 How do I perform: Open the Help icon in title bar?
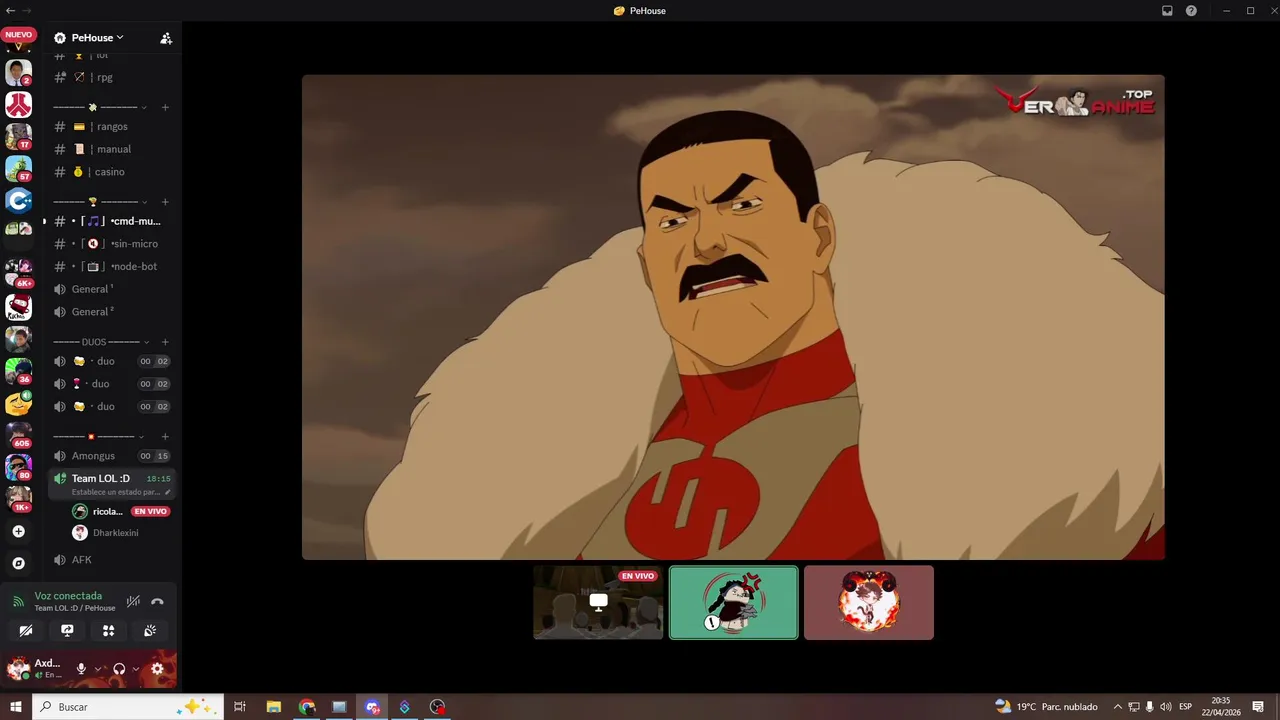click(x=1191, y=11)
